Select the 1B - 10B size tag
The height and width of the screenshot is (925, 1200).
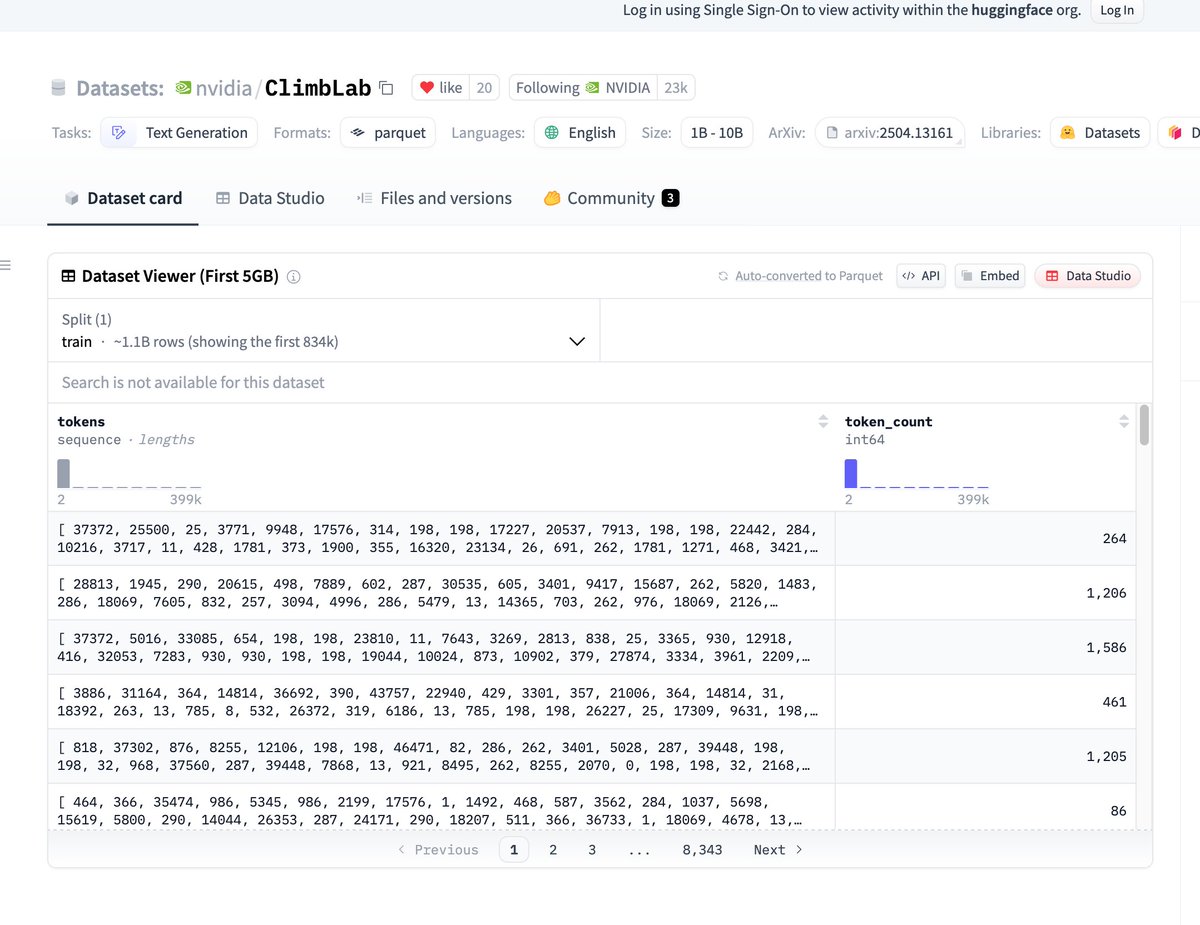coord(717,133)
